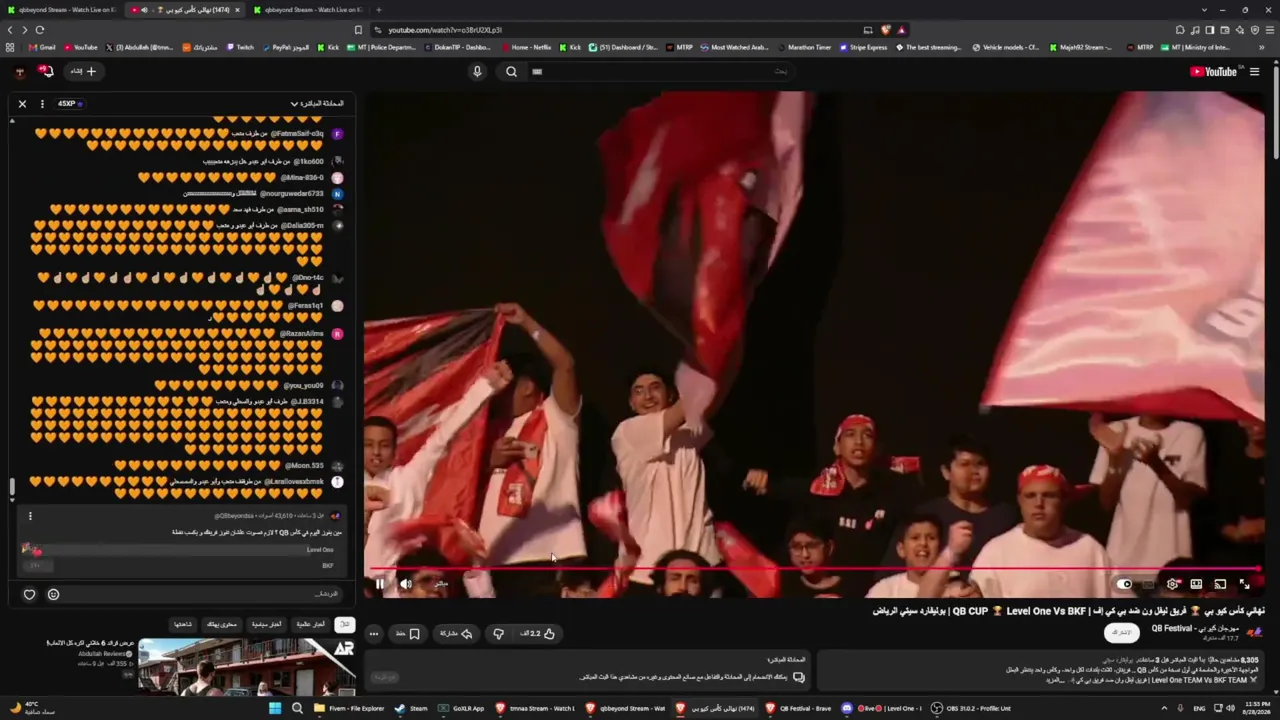Open Home - Netflix bookmark

tap(526, 47)
